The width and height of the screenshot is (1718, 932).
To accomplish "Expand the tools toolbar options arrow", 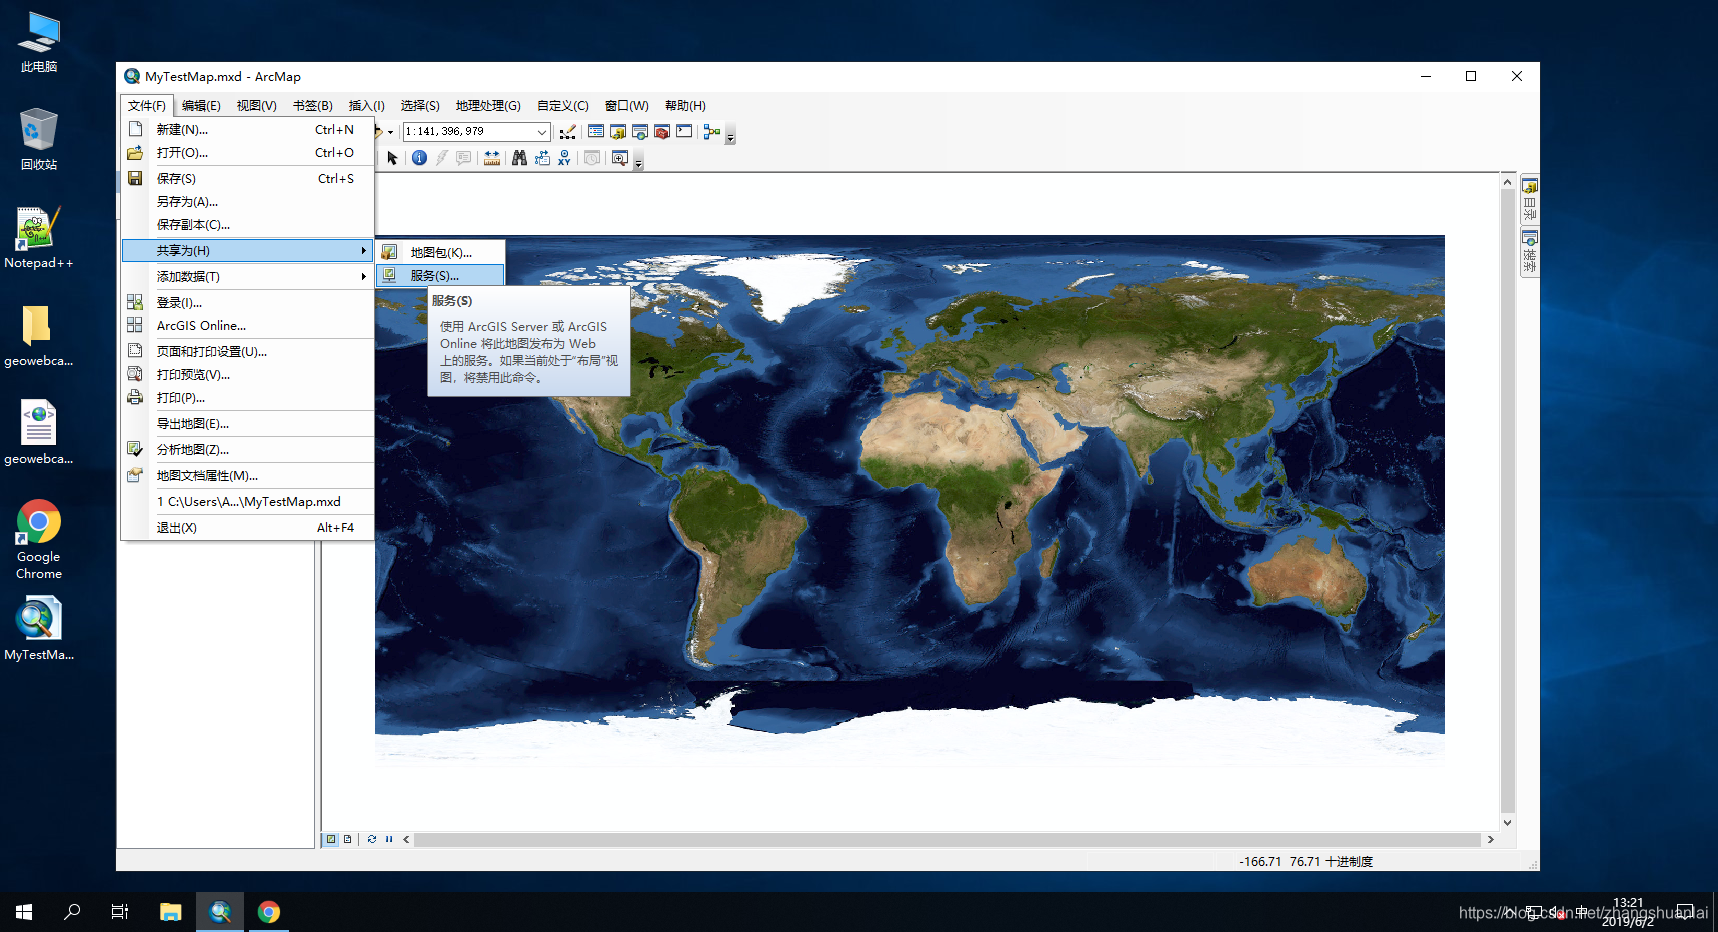I will pos(638,162).
